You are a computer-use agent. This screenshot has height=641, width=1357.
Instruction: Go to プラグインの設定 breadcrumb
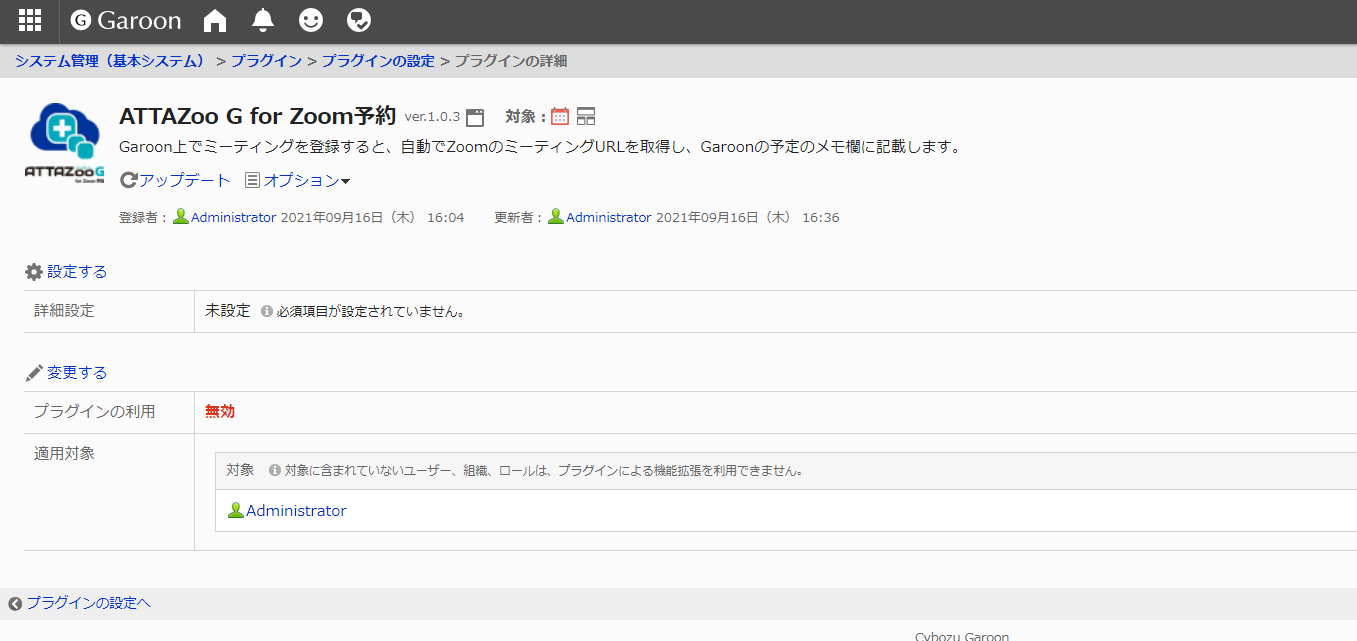378,61
